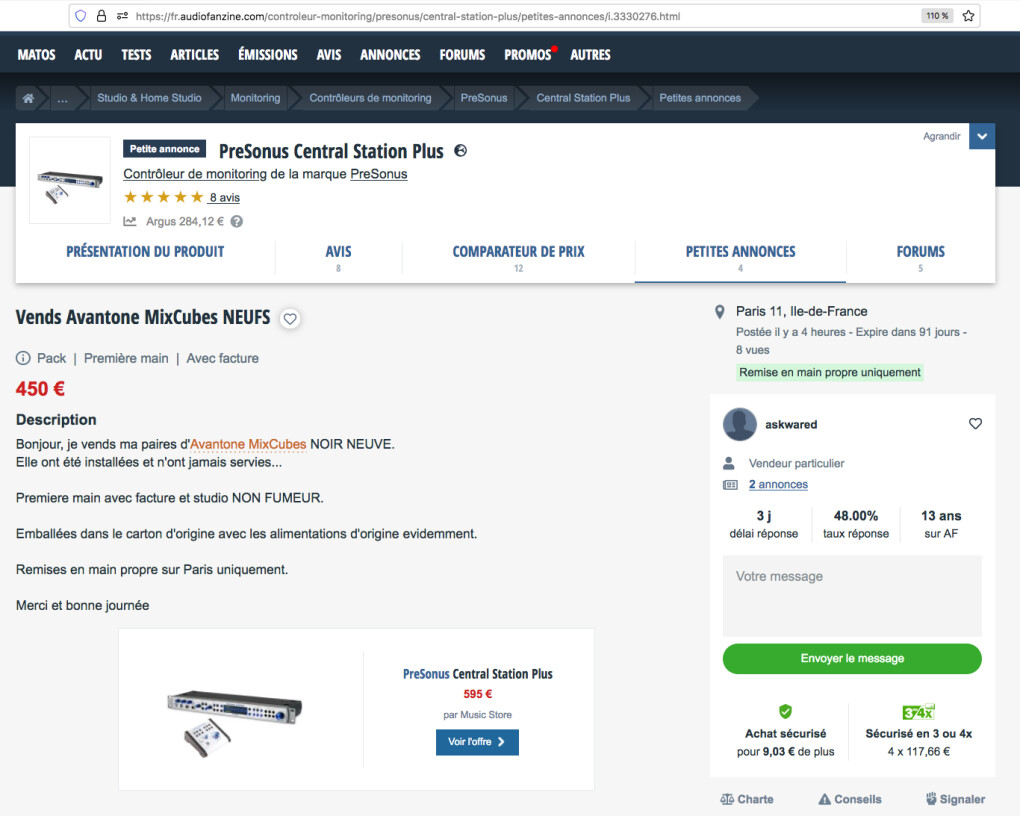The height and width of the screenshot is (816, 1020).
Task: Toggle the follow heart for seller askwared
Action: [975, 424]
